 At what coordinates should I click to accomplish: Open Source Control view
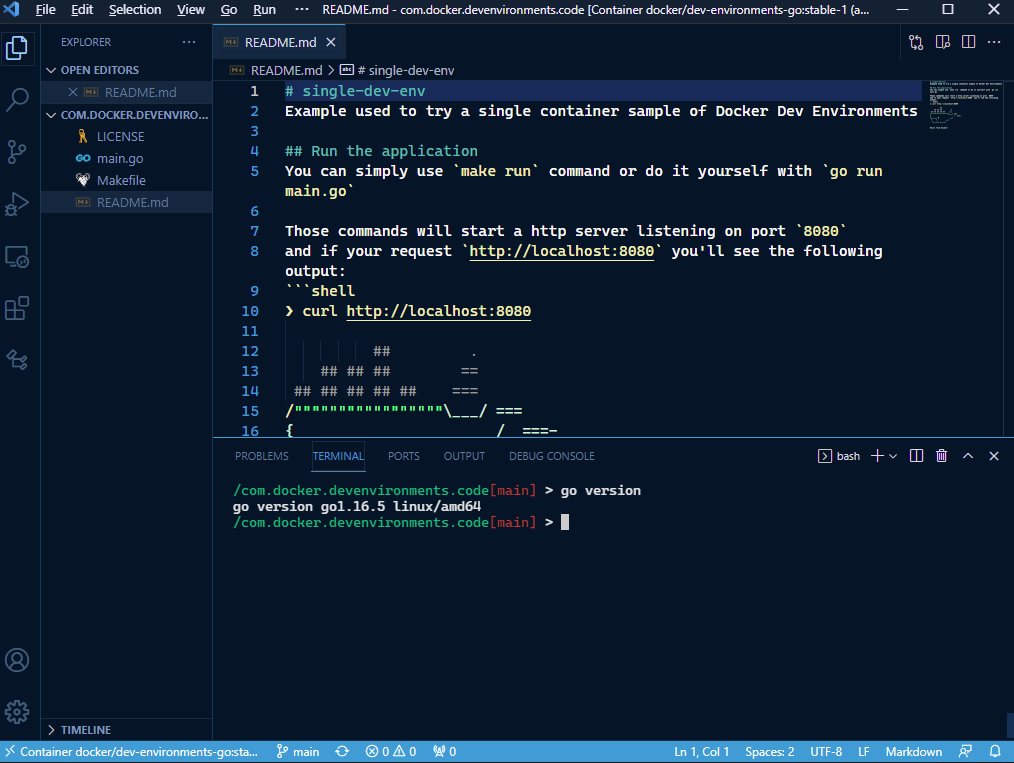tap(17, 152)
